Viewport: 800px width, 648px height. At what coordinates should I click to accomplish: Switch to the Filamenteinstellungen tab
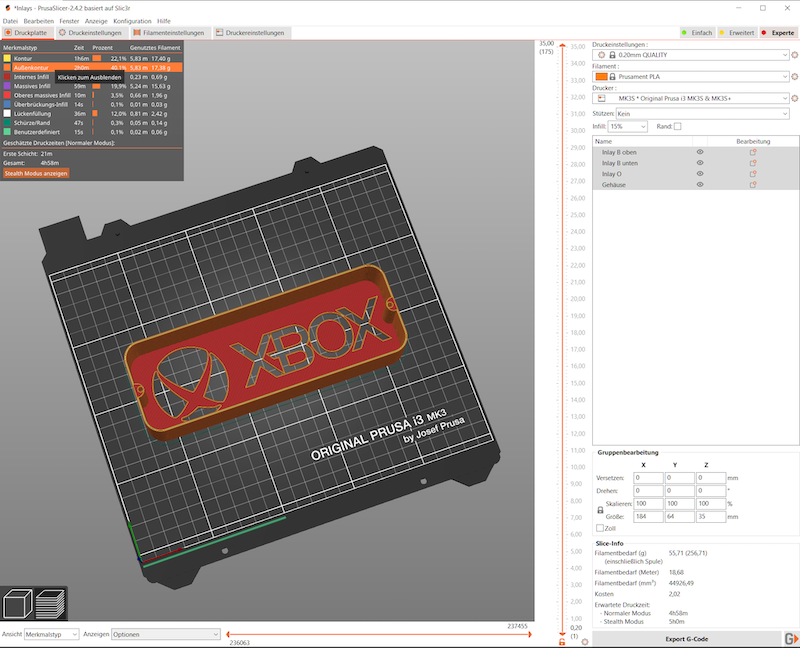(169, 33)
